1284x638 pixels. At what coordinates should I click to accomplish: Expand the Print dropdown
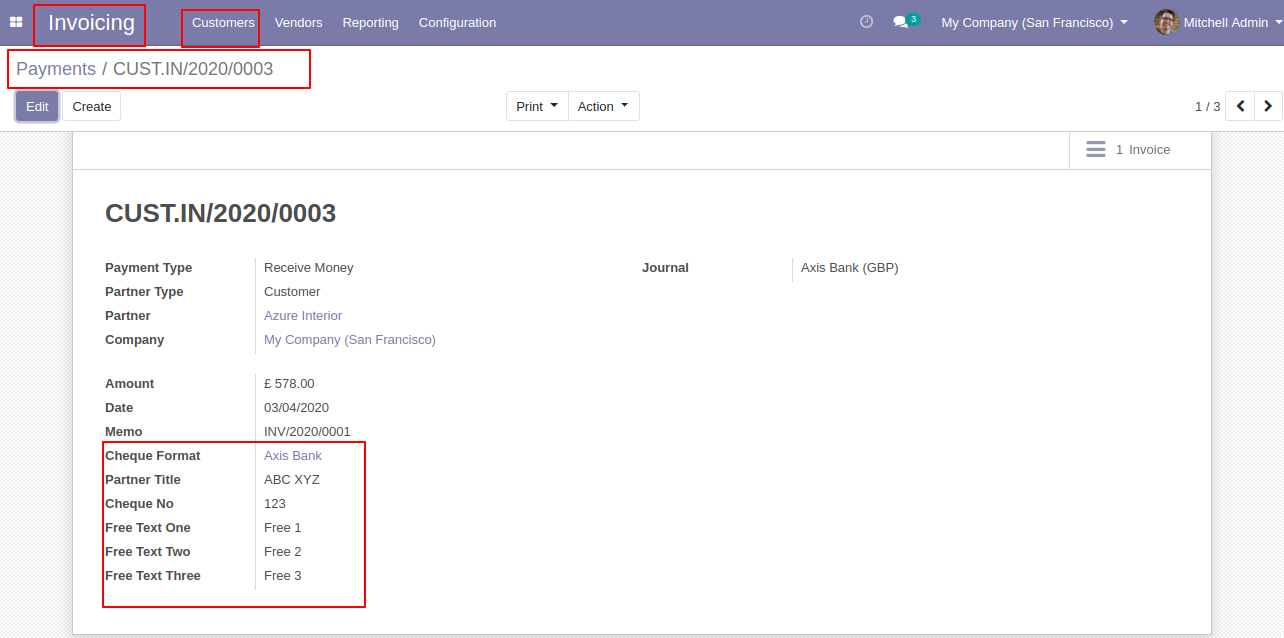[537, 106]
